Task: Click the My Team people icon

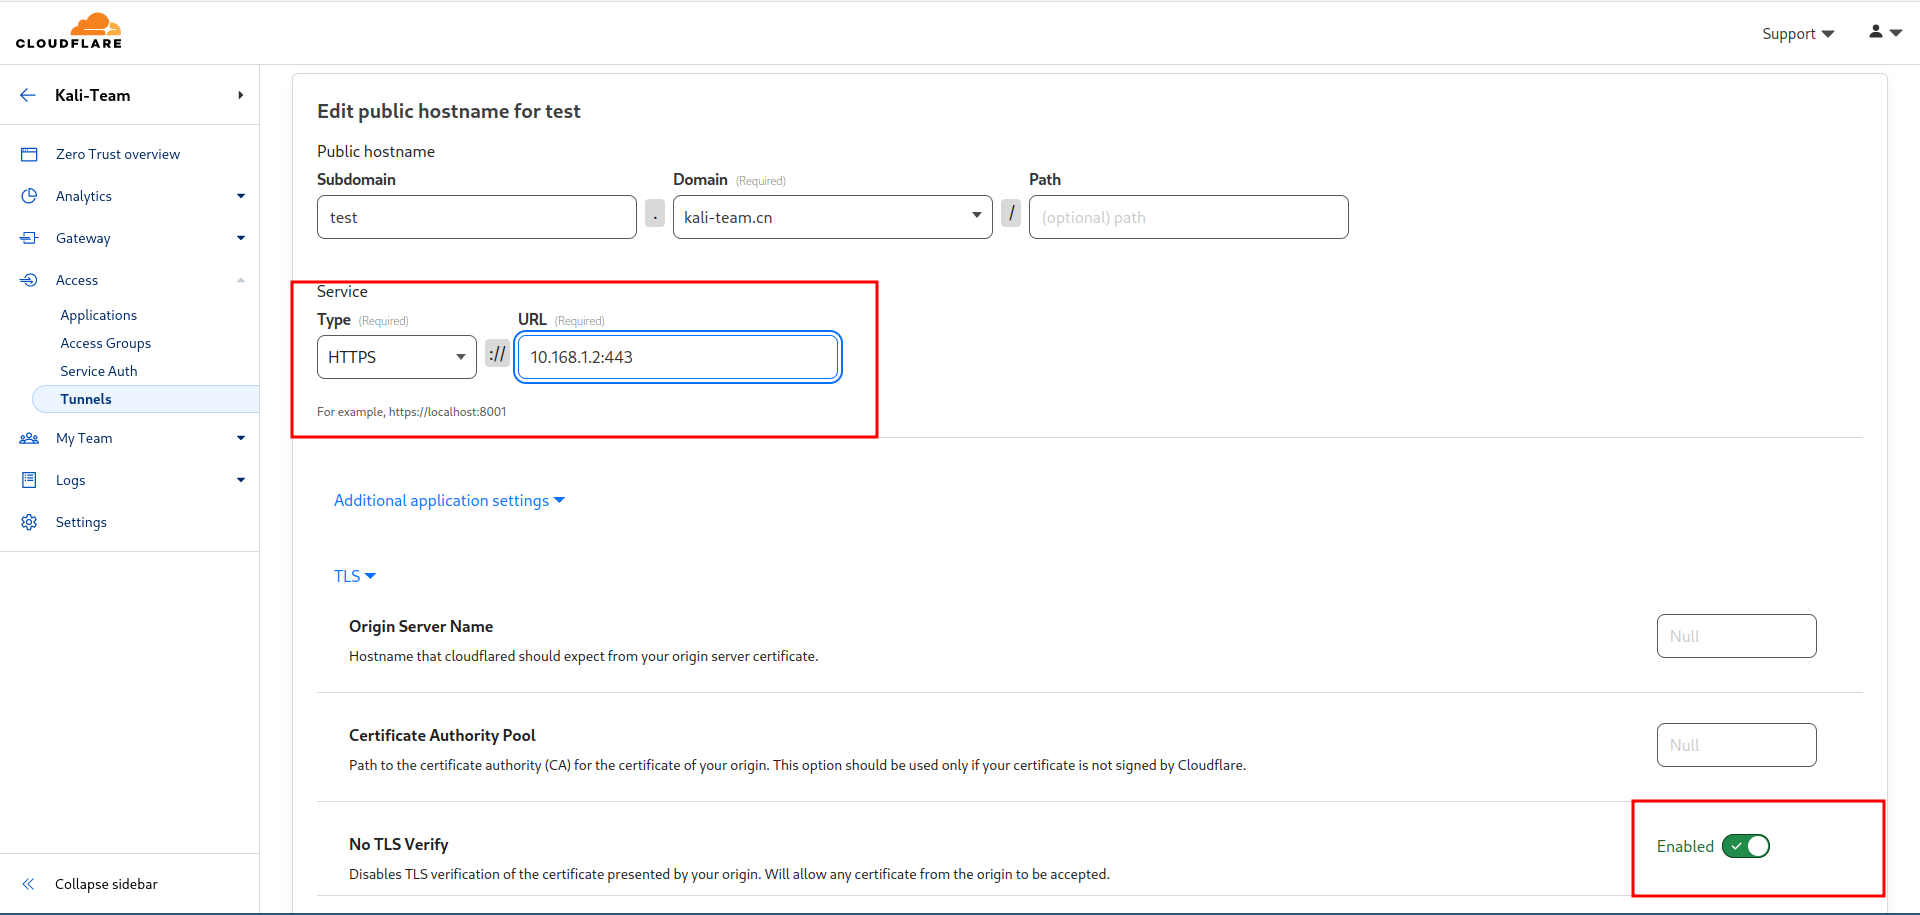Action: (29, 438)
